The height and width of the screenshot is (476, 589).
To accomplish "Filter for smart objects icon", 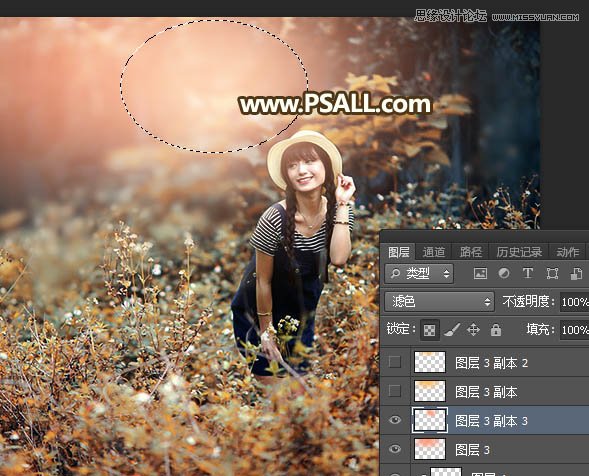I will coord(576,274).
